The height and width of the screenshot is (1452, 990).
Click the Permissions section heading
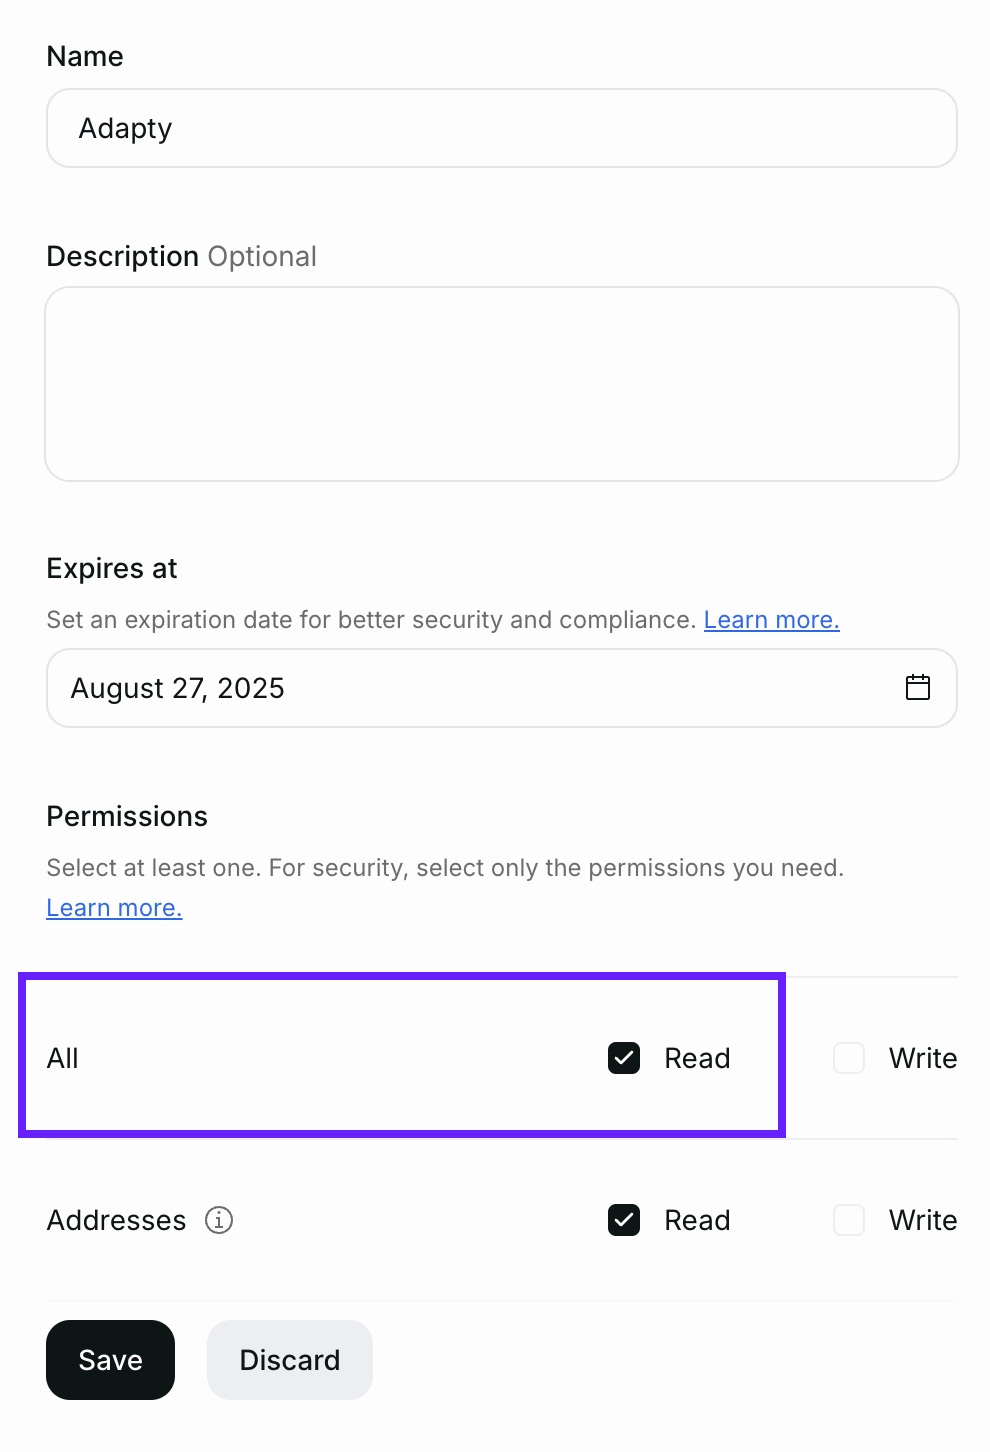click(126, 816)
